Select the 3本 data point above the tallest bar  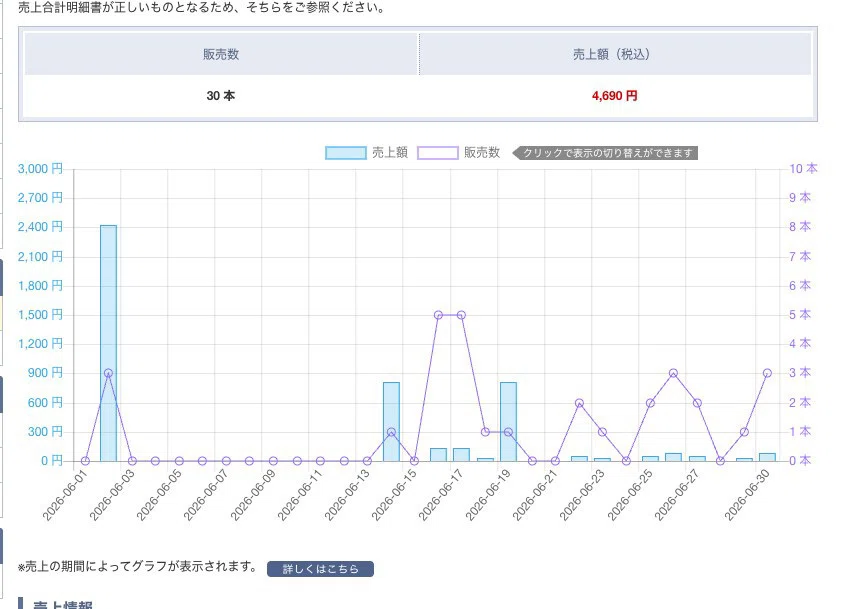pos(108,373)
